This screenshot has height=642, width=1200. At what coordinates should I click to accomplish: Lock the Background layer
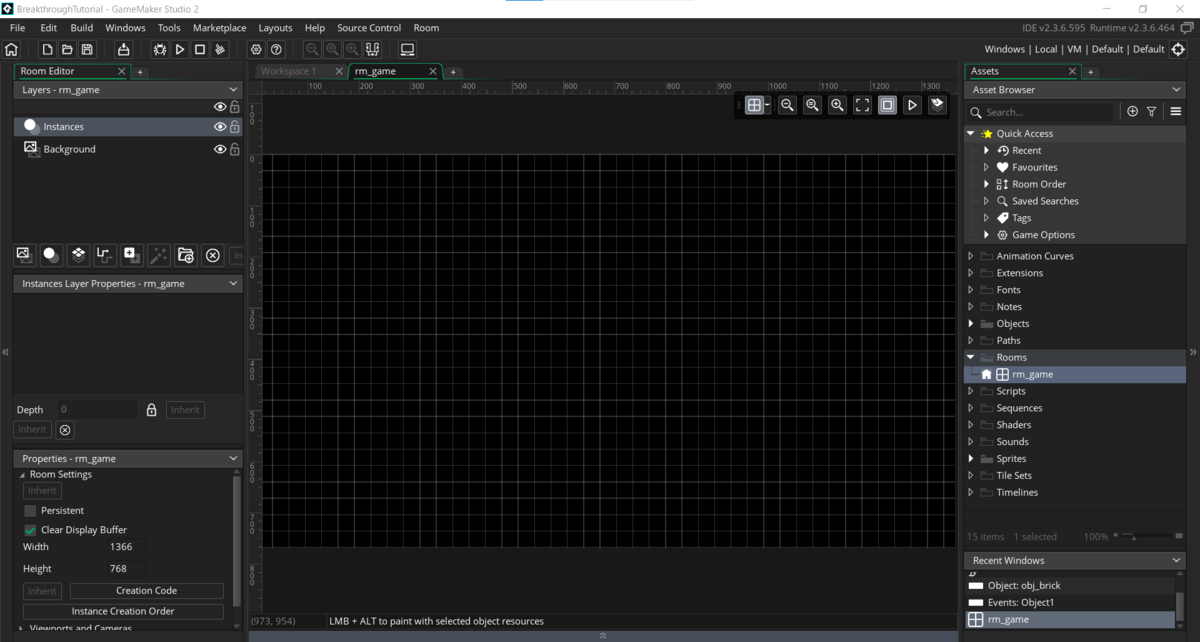click(x=234, y=149)
